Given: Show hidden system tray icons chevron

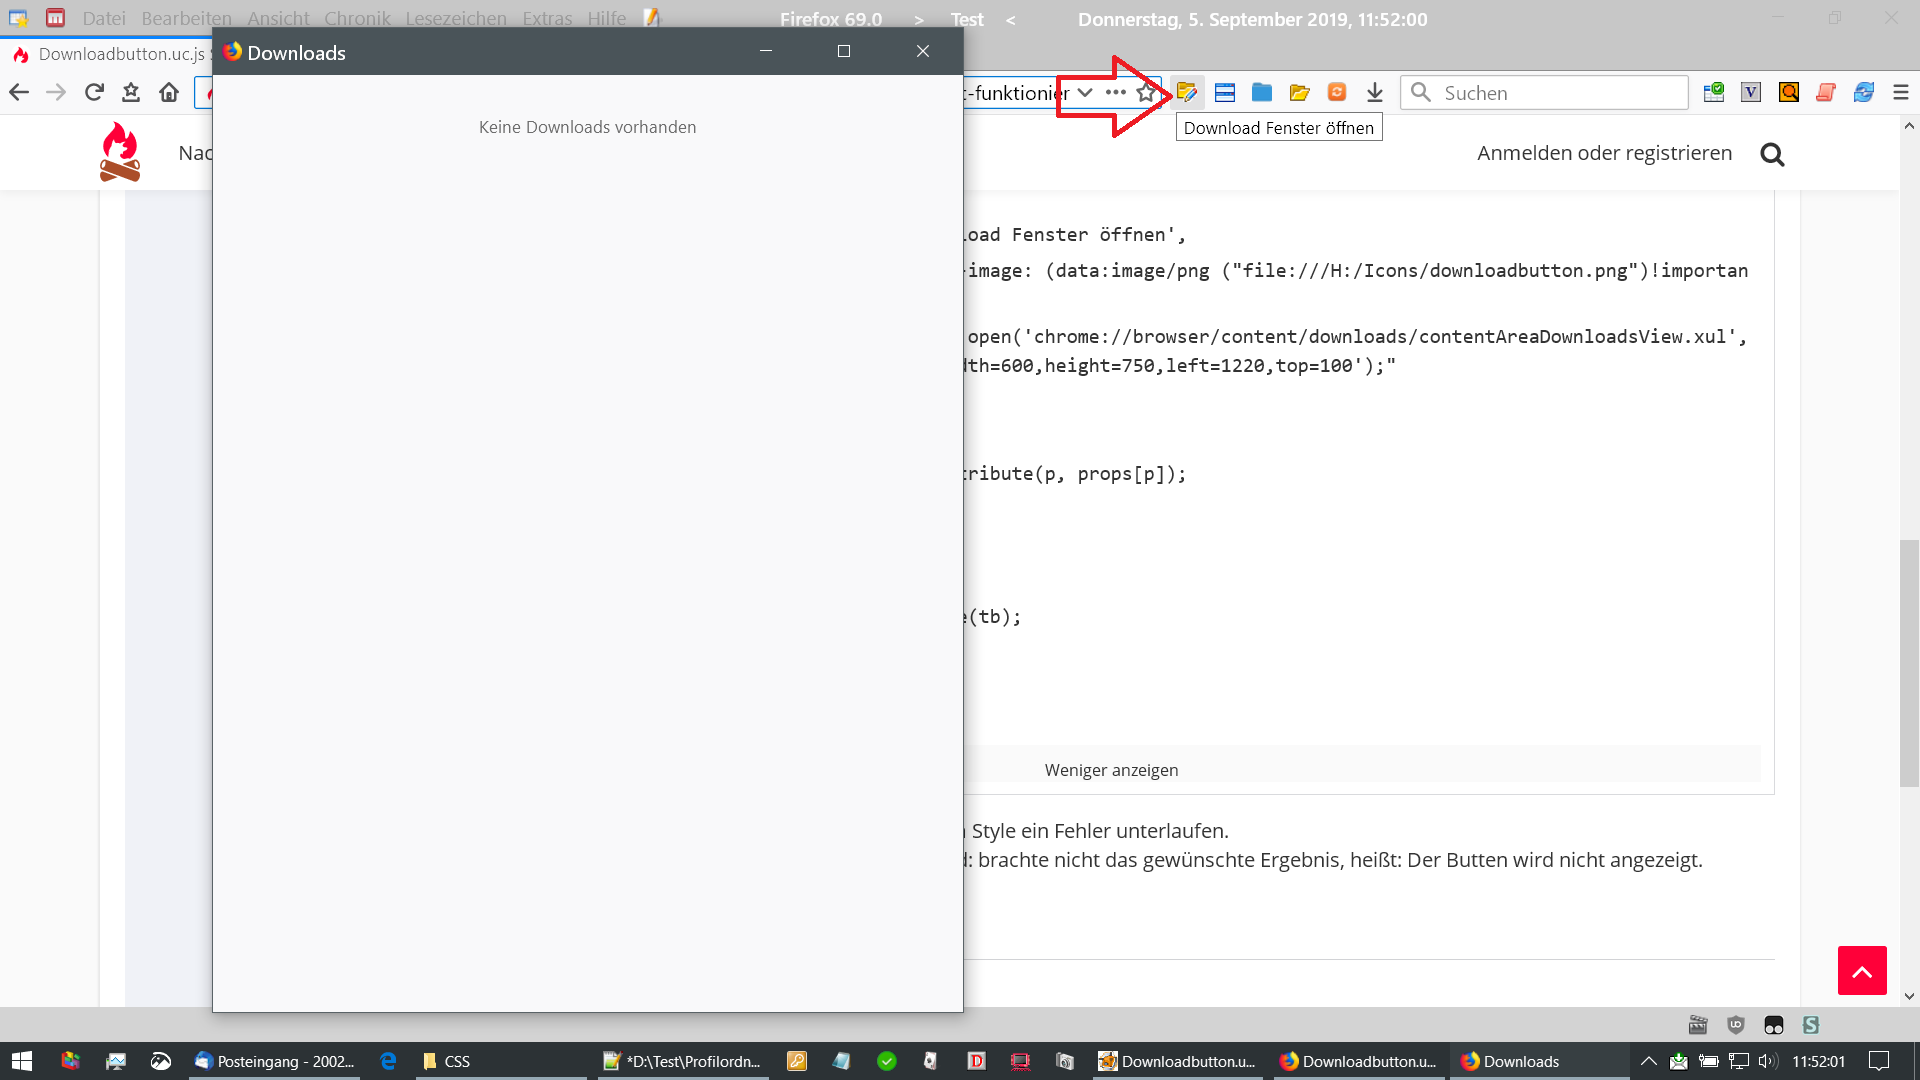Looking at the screenshot, I should 1649,1061.
